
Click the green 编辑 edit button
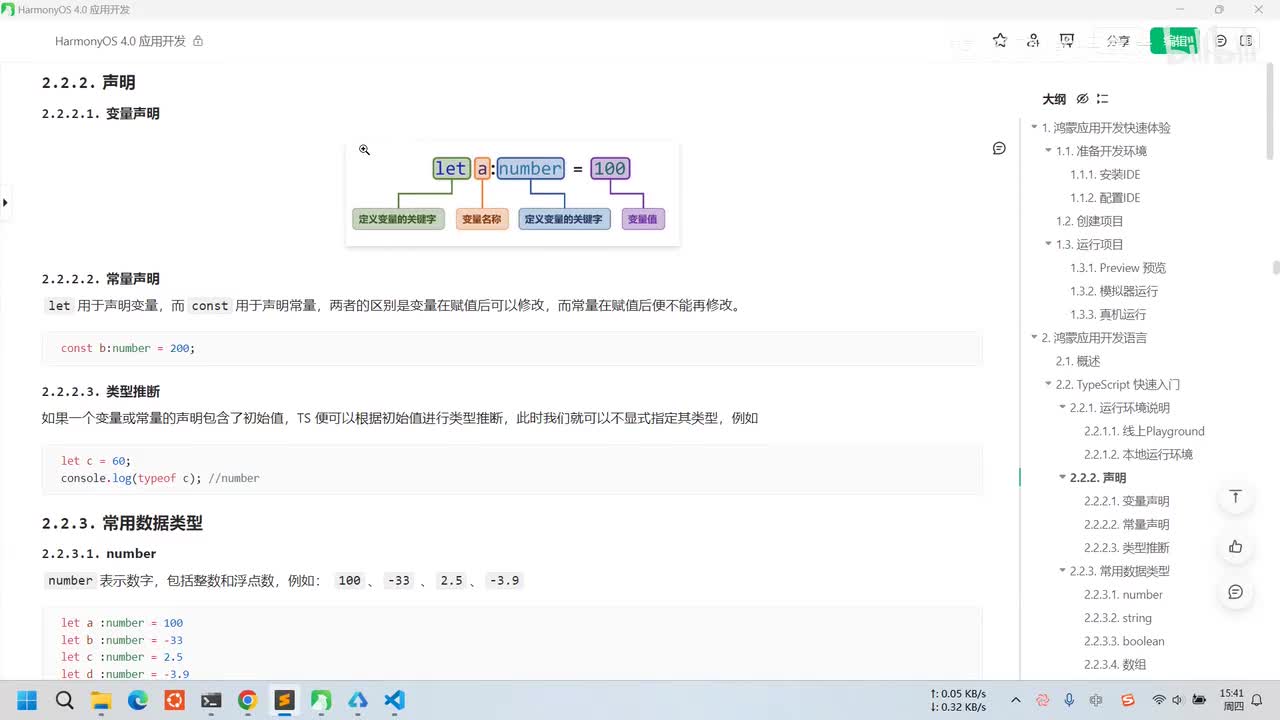pyautogui.click(x=1174, y=41)
